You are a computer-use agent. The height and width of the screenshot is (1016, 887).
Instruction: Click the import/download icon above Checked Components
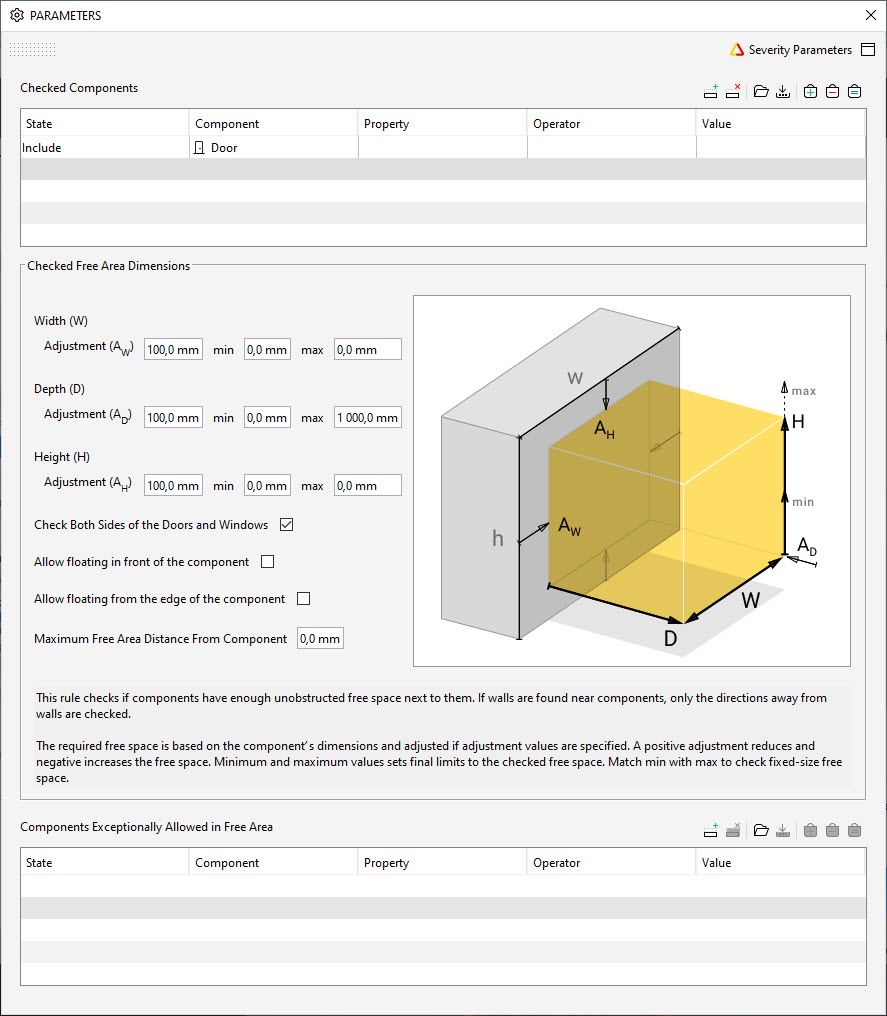click(x=785, y=91)
